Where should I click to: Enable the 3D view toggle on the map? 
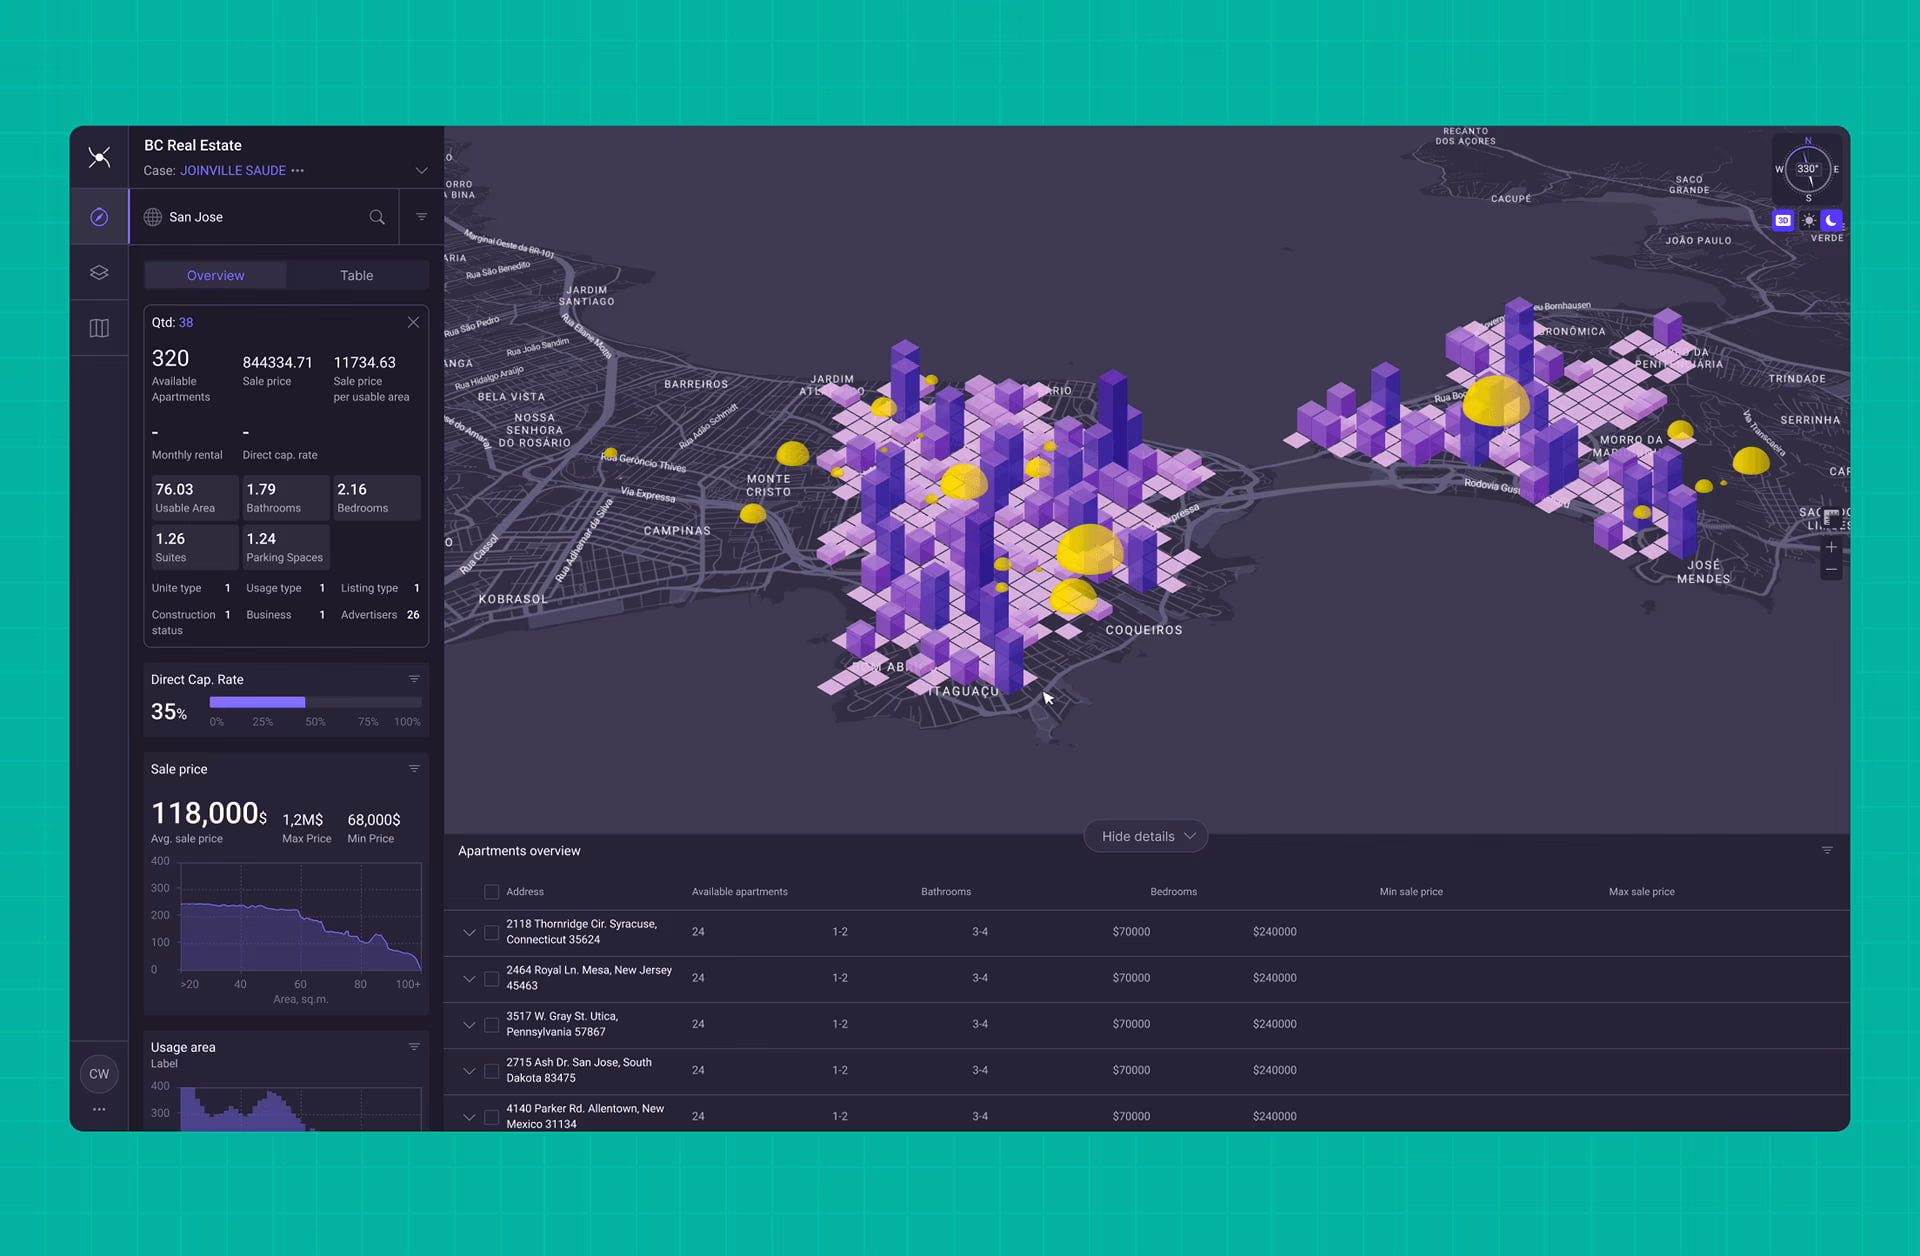click(x=1783, y=220)
